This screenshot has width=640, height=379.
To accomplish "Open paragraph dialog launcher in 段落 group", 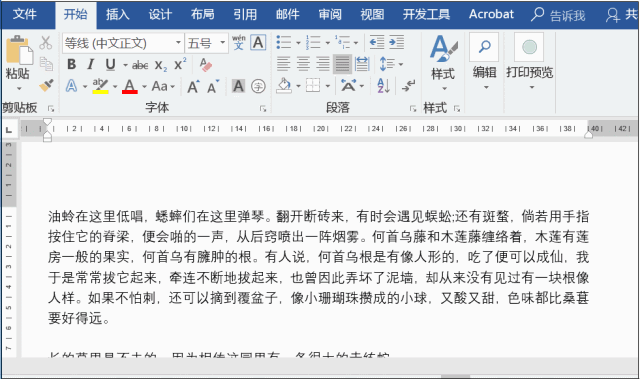I will 413,109.
